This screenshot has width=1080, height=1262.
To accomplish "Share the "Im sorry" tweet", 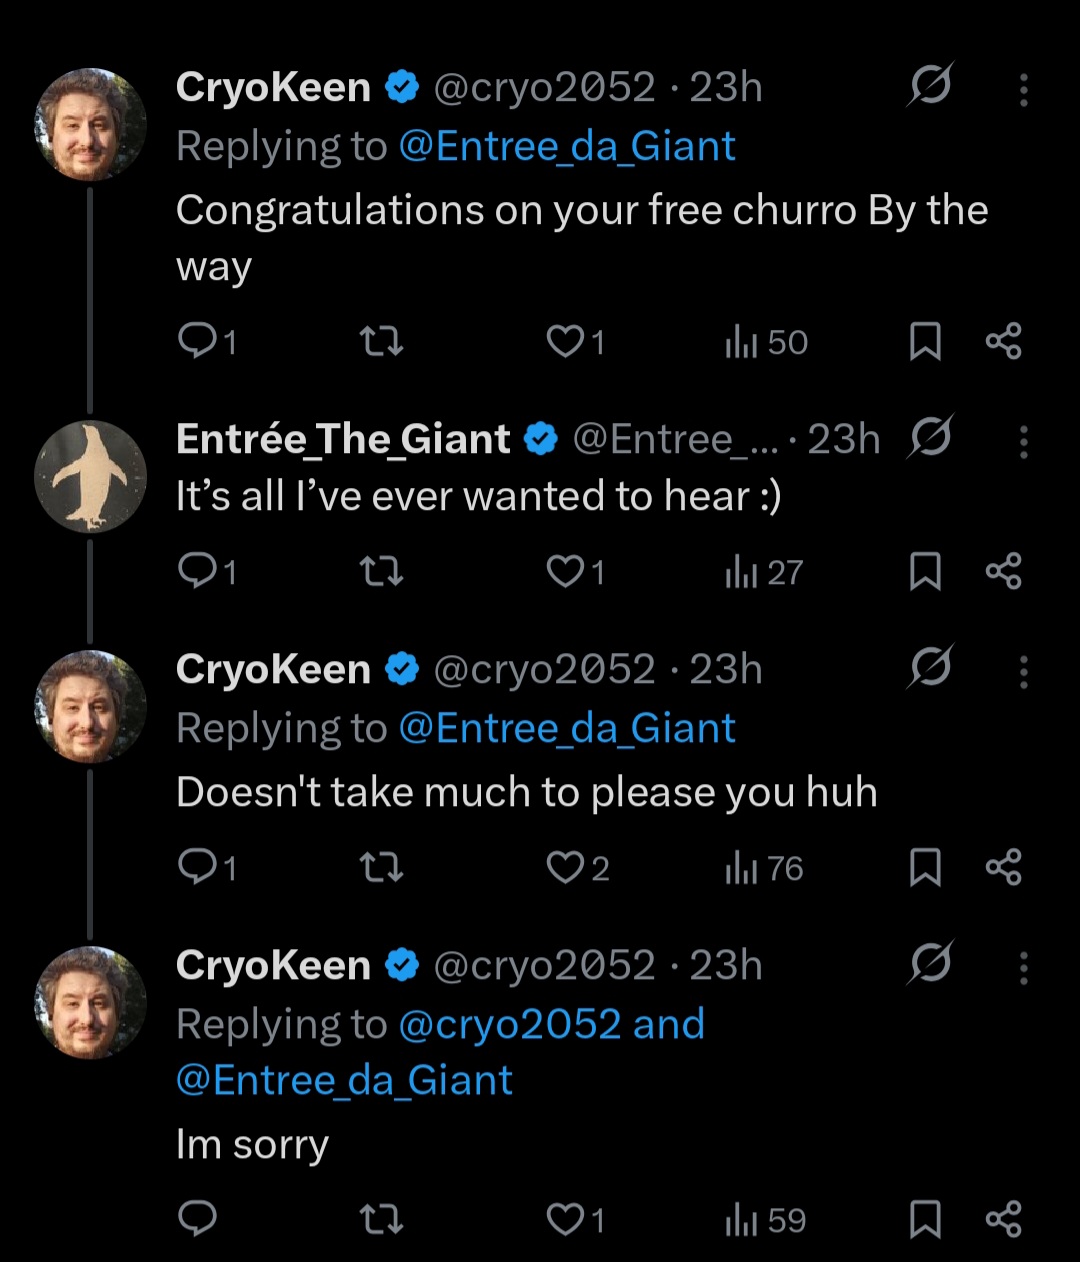I will pos(1003,1220).
